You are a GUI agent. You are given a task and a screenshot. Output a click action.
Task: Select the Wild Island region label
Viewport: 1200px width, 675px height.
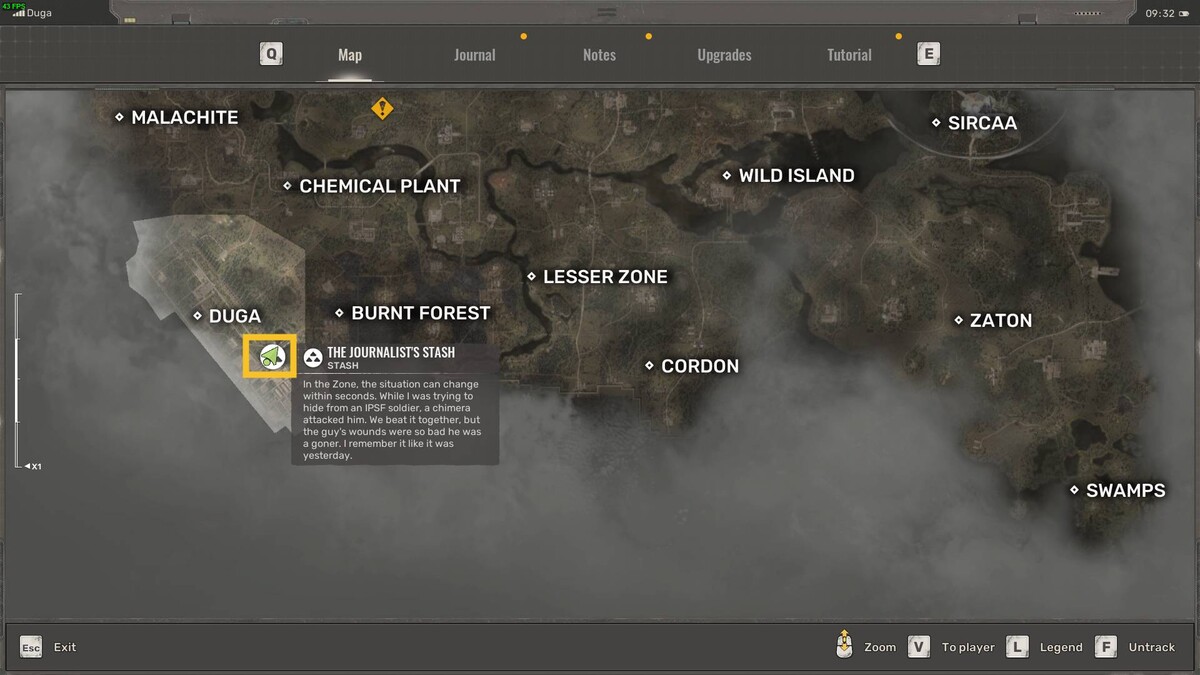pyautogui.click(x=797, y=175)
